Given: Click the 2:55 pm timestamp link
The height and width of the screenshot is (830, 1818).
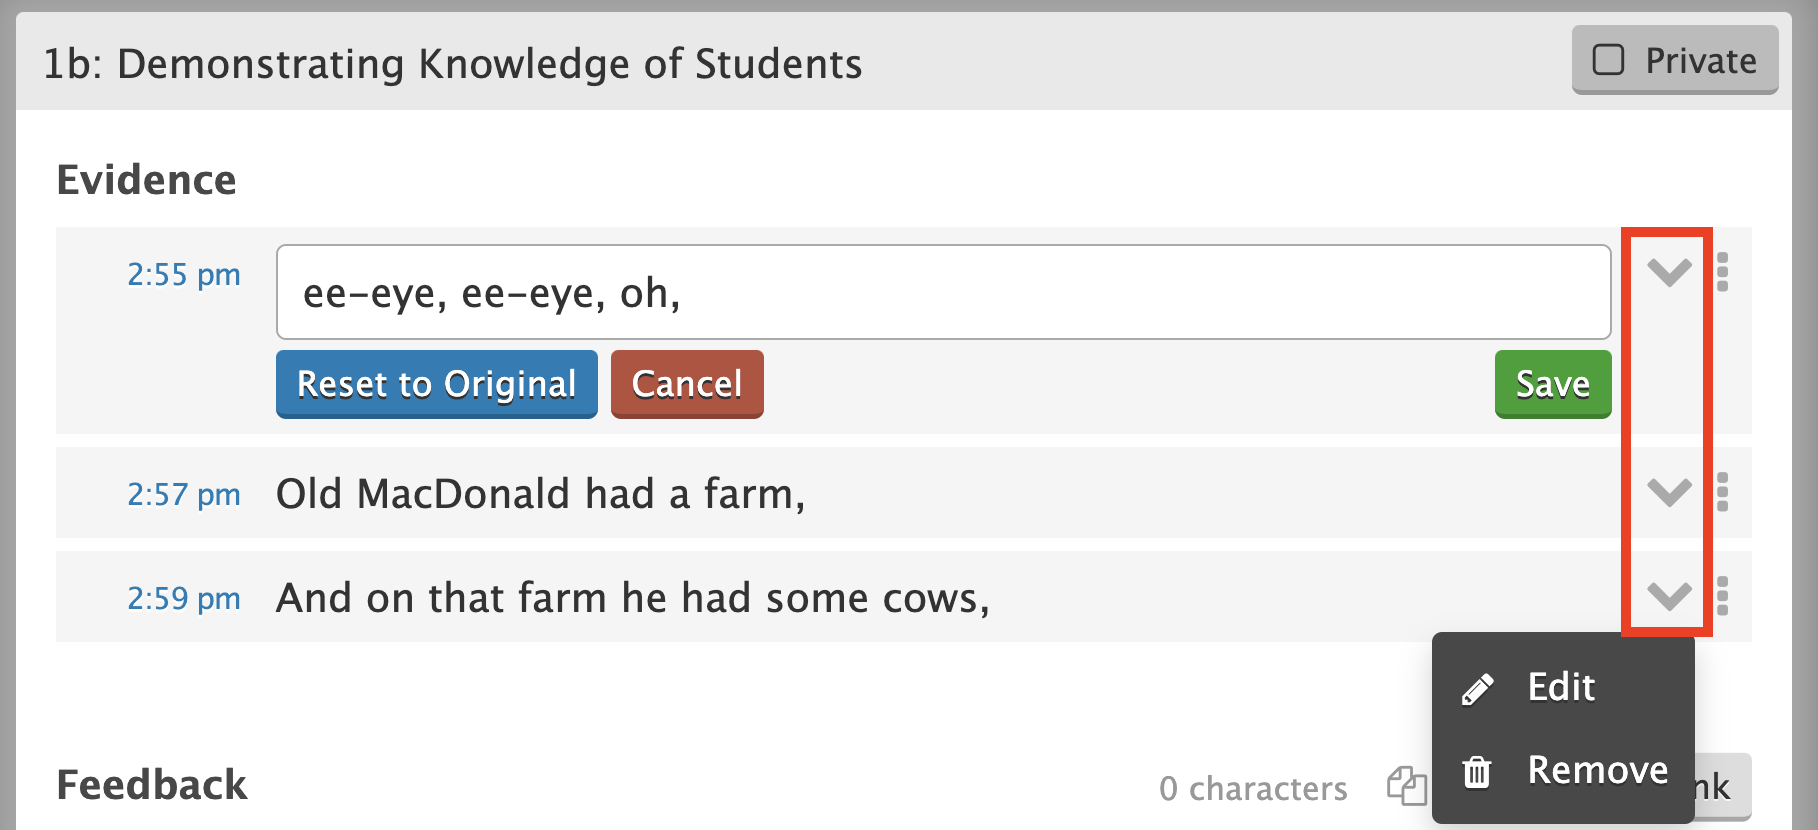Looking at the screenshot, I should tap(184, 274).
